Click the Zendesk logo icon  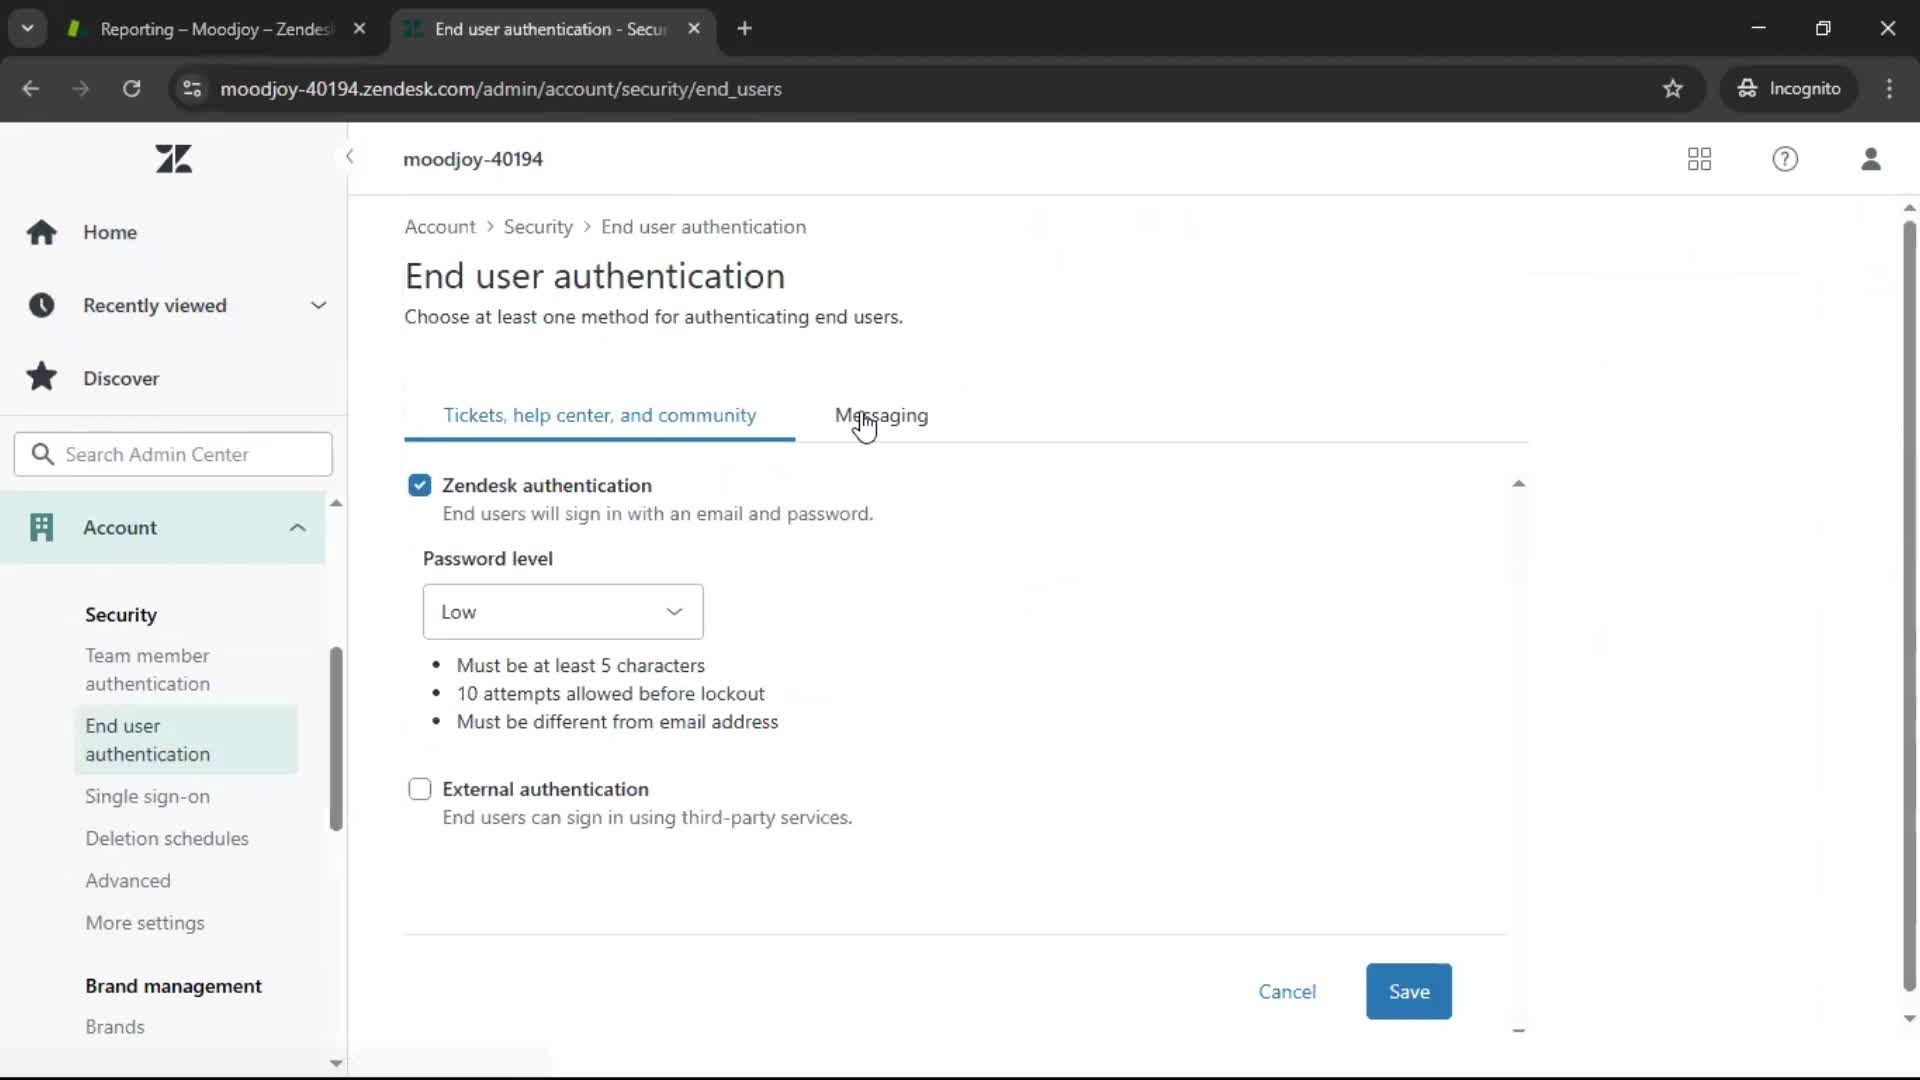tap(174, 159)
